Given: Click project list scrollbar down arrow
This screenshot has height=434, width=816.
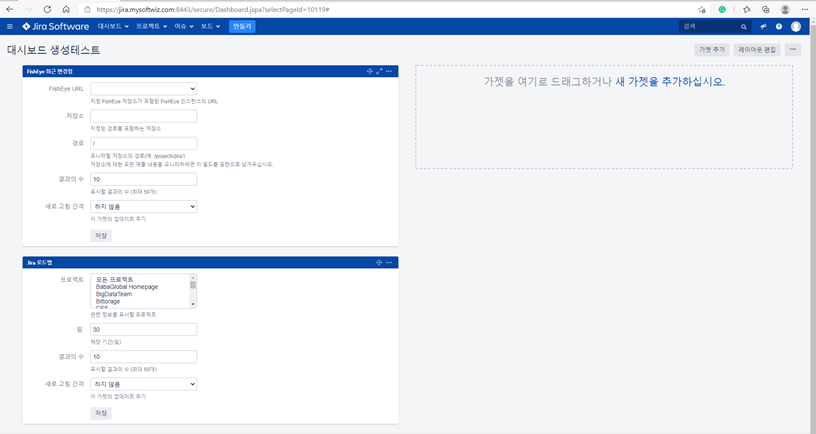Looking at the screenshot, I should click(x=193, y=304).
